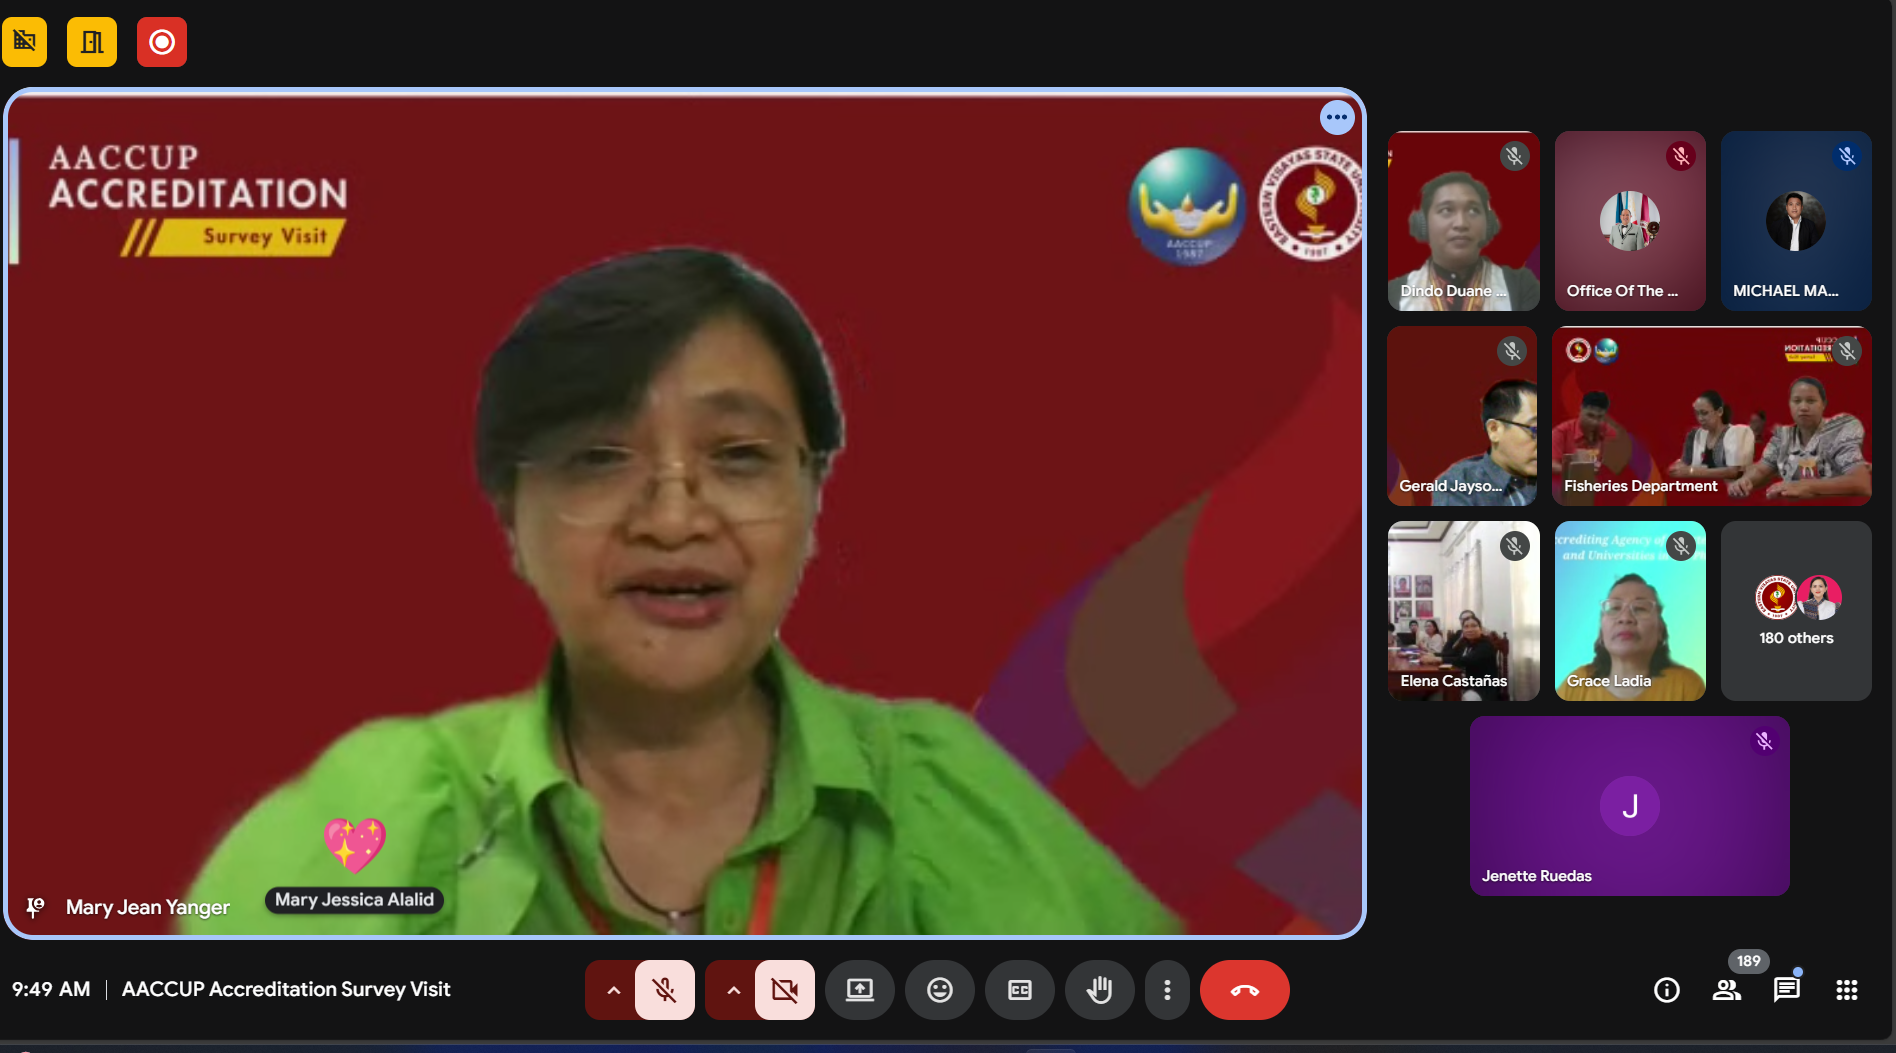Raise your hand in the meeting

[1099, 990]
